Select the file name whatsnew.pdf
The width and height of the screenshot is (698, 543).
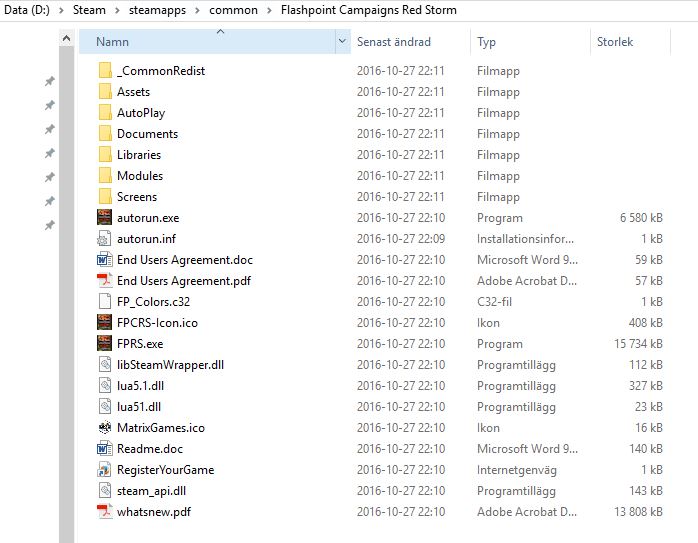tap(154, 512)
